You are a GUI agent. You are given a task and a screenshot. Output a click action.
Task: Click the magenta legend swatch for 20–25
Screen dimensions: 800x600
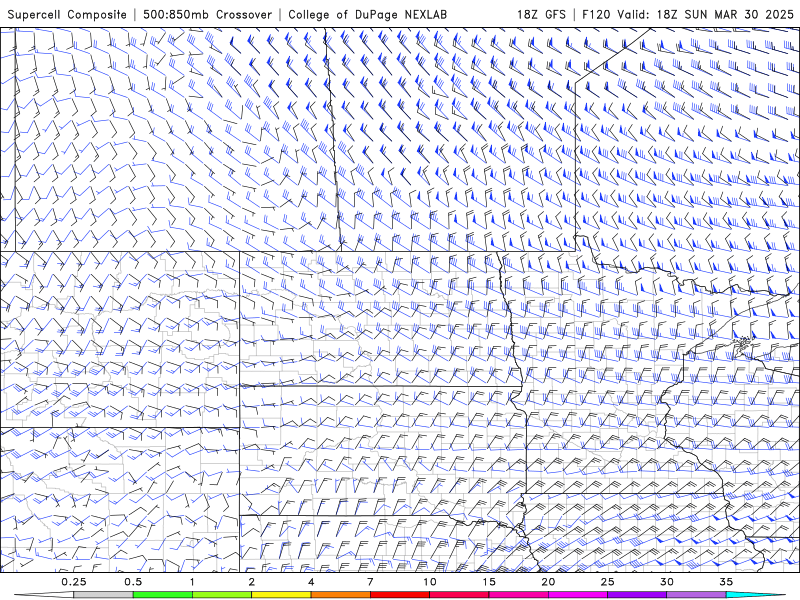pos(578,595)
